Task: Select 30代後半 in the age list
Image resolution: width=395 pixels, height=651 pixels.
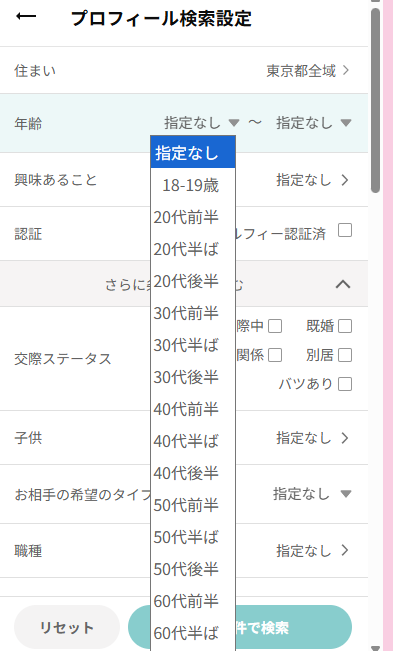Action: [x=193, y=377]
